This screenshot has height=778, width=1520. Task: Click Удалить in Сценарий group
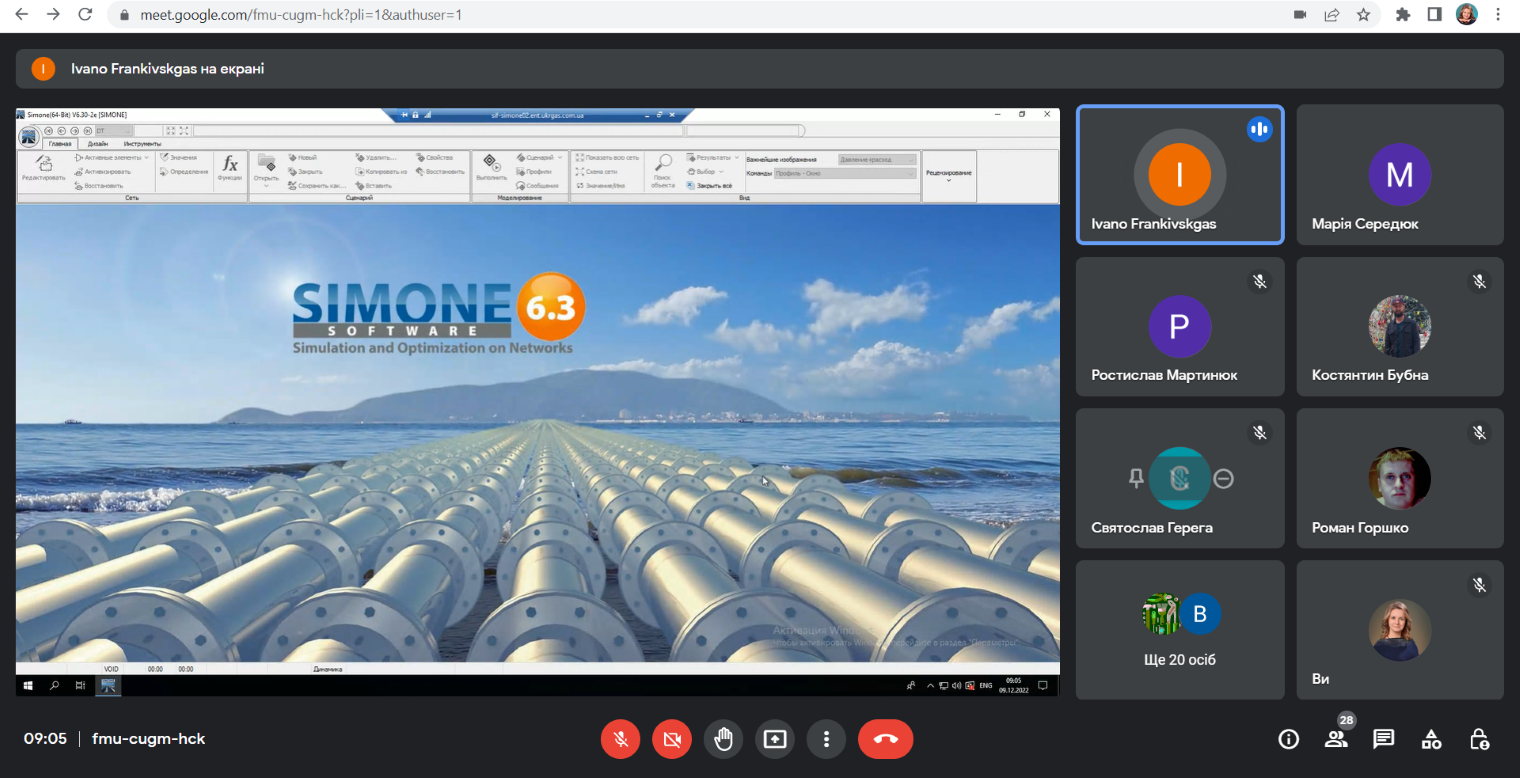point(376,157)
